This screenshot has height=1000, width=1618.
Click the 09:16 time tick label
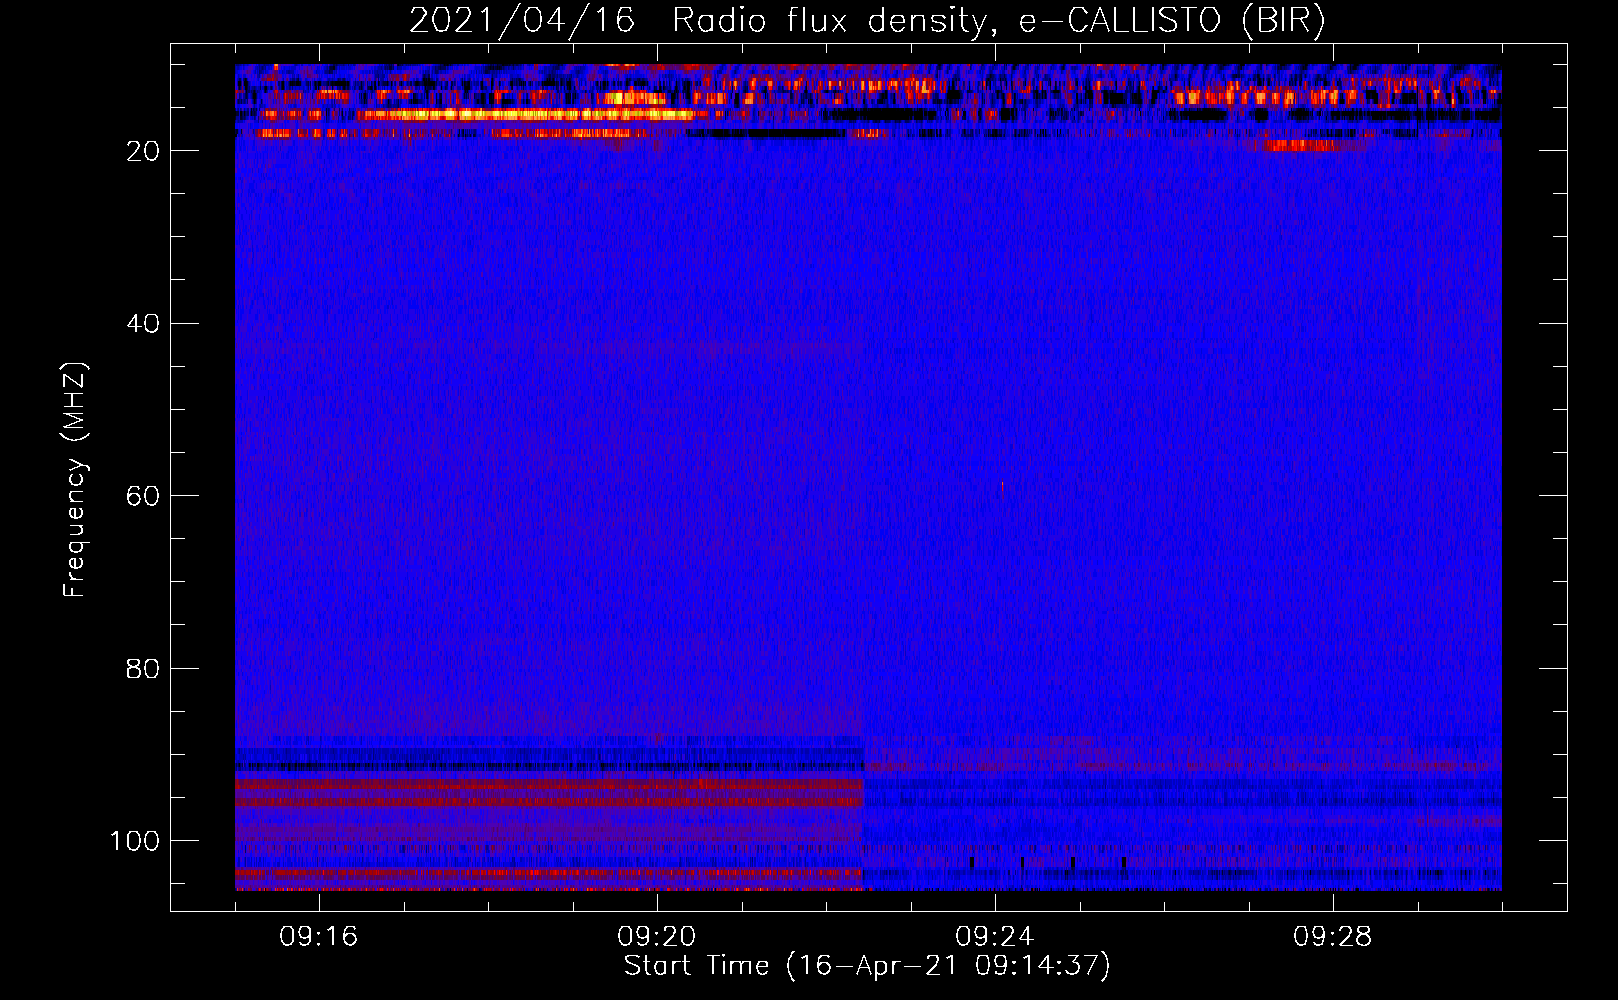(x=319, y=937)
